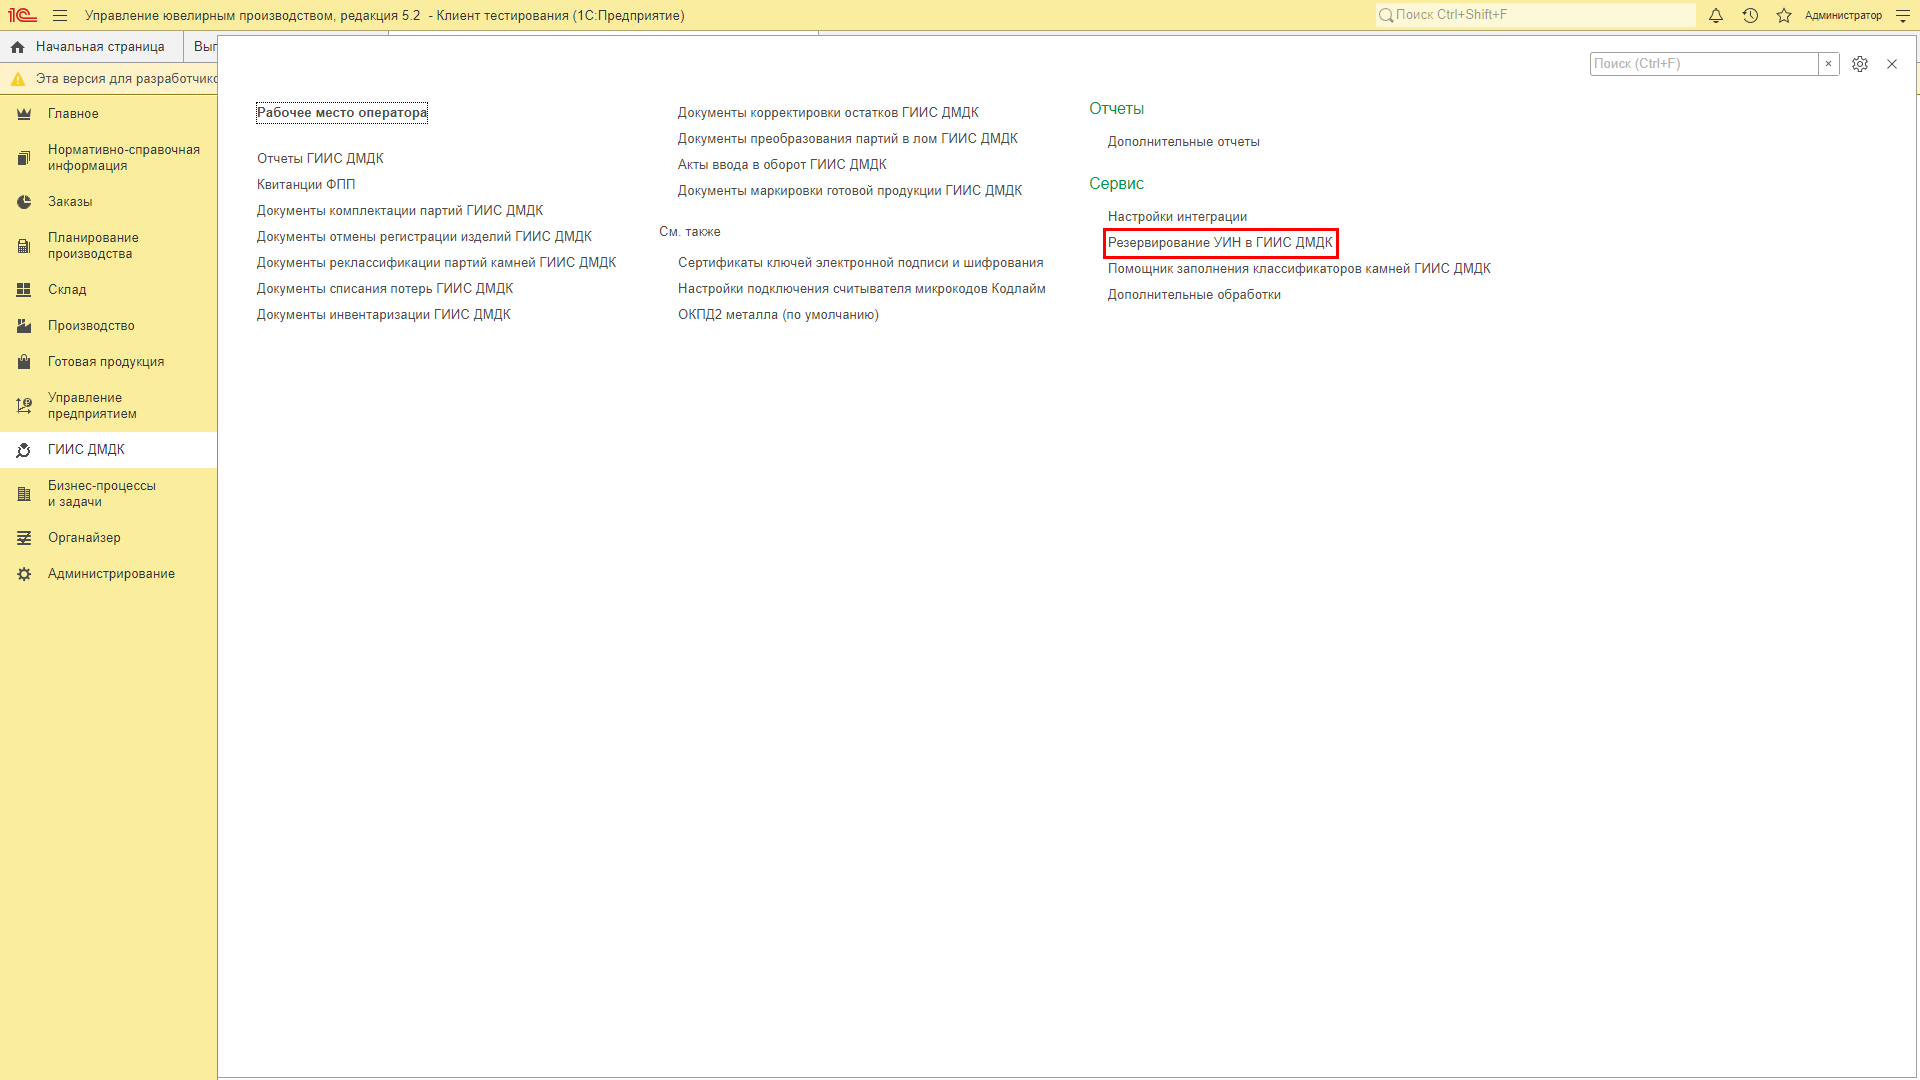Focus the panel search field Поиск (Ctrl+F)
Viewport: 1920px width, 1080px height.
tap(1704, 64)
